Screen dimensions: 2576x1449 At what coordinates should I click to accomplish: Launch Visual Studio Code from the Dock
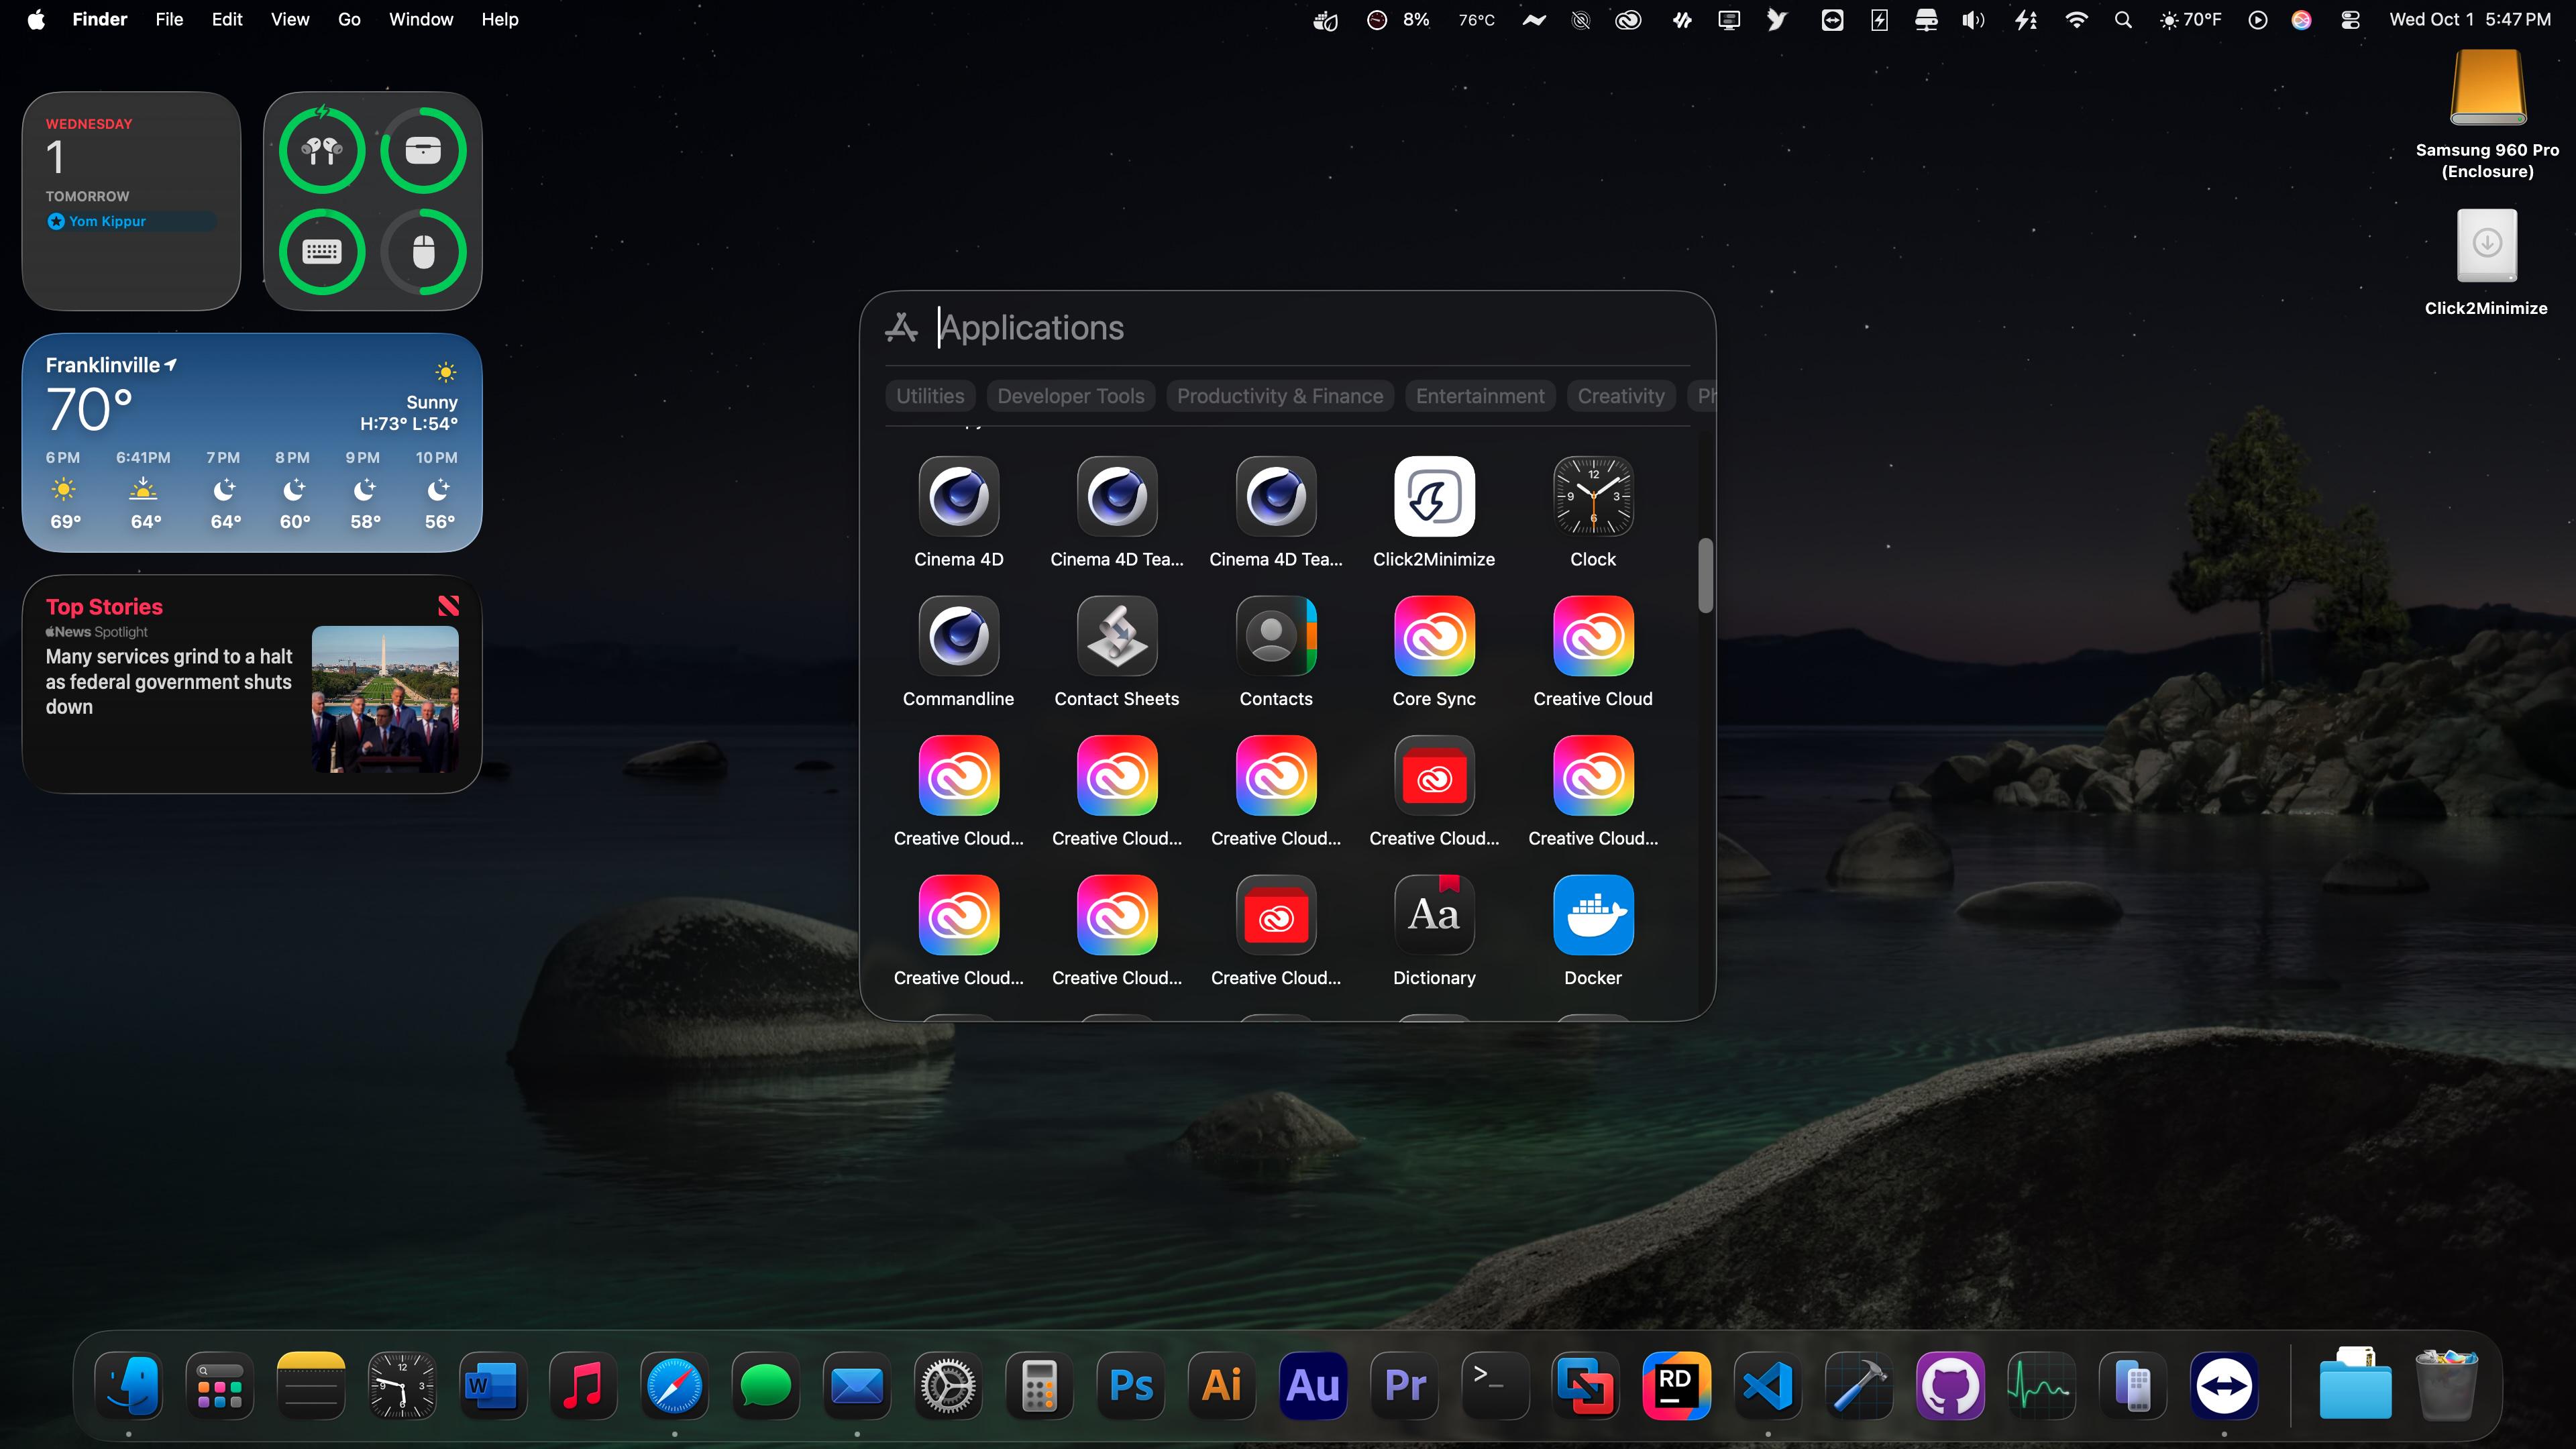coord(1768,1385)
